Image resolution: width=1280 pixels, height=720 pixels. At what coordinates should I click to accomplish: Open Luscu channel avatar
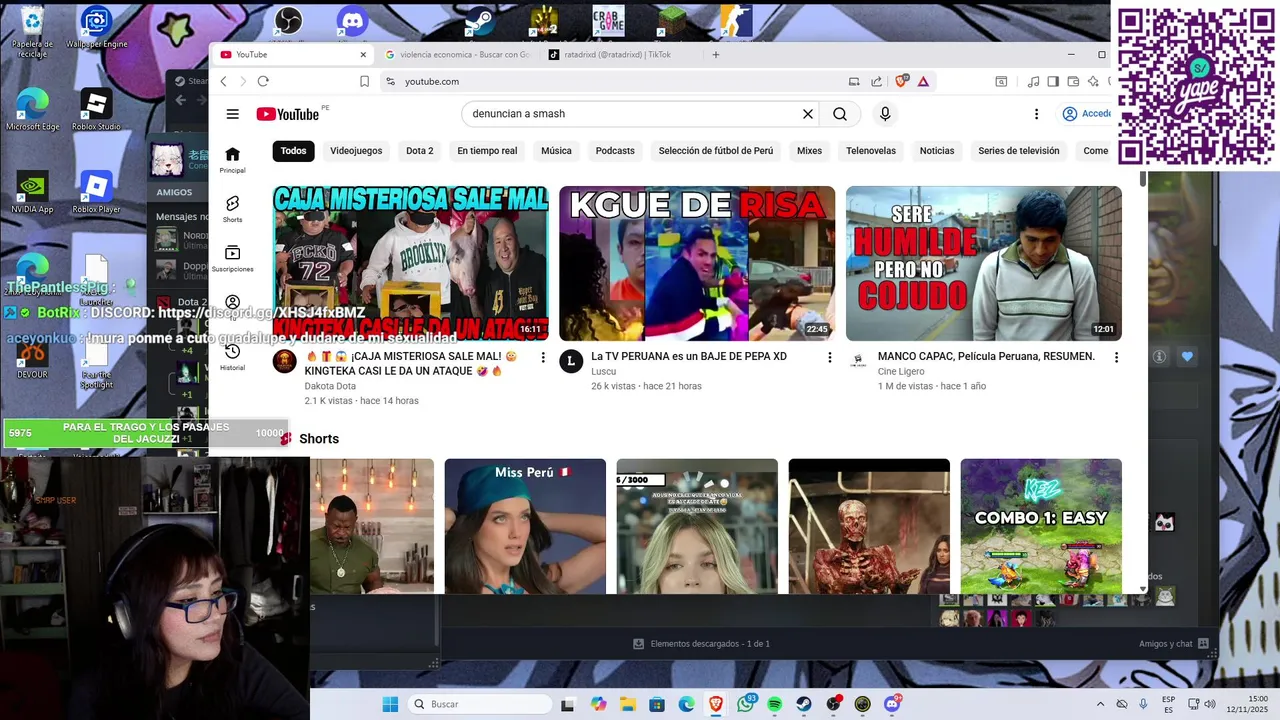571,361
